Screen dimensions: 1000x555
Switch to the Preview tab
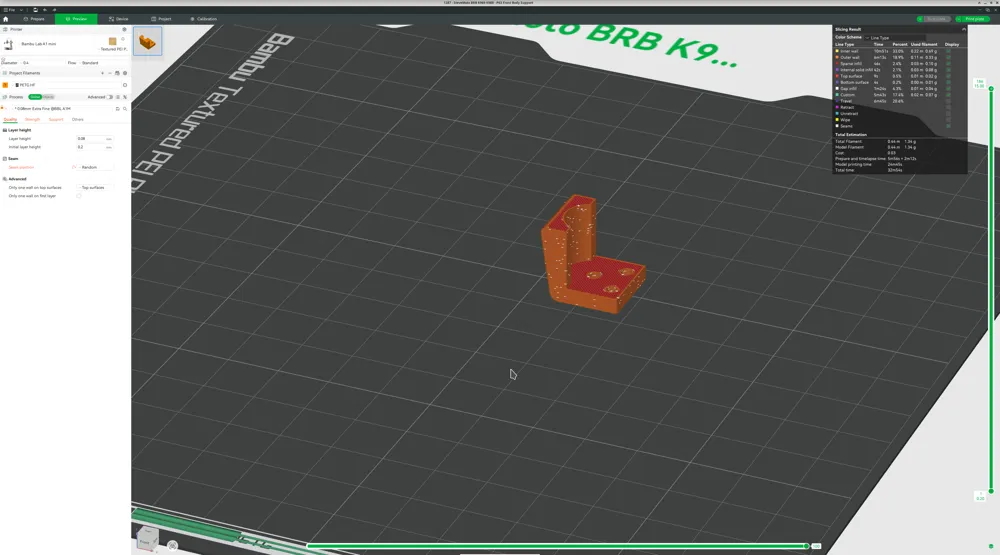[x=76, y=19]
